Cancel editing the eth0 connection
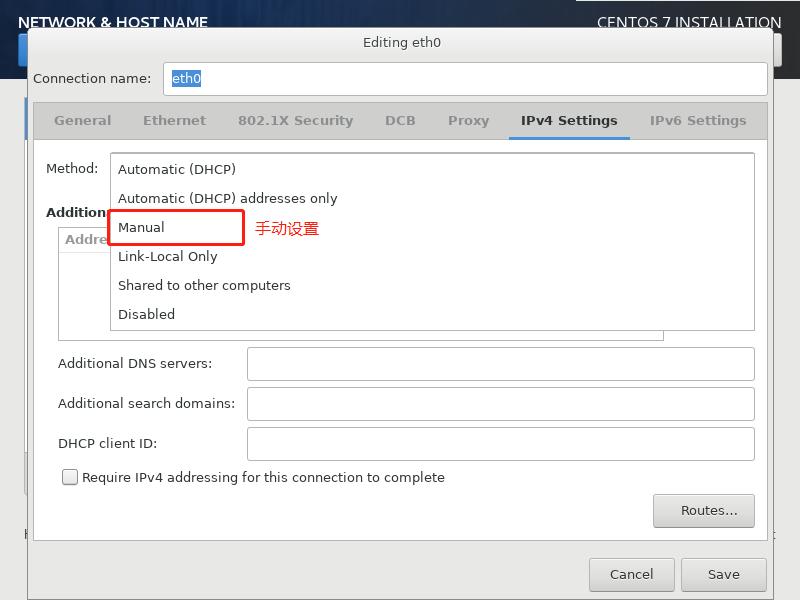The image size is (800, 600). (631, 574)
